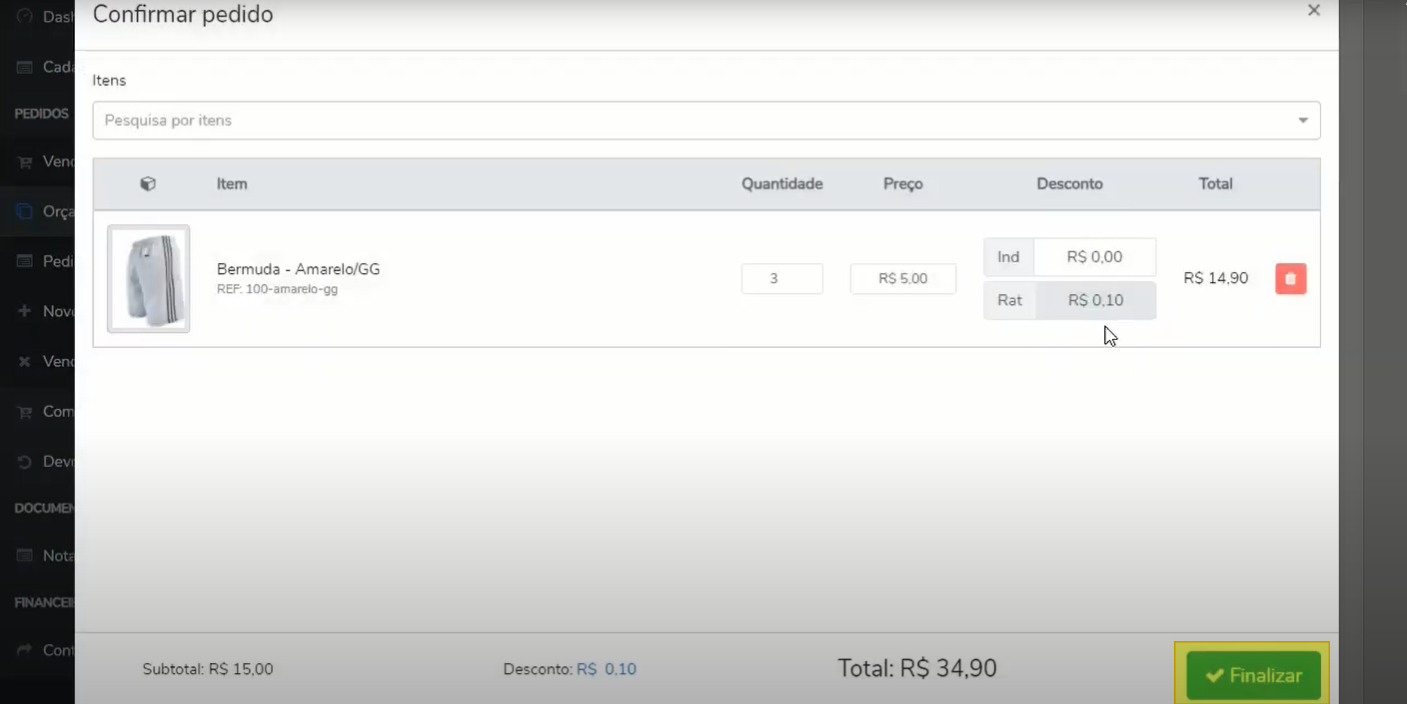Click the Orçamentos sidebar icon
Viewport: 1407px width, 704px height.
(x=24, y=211)
